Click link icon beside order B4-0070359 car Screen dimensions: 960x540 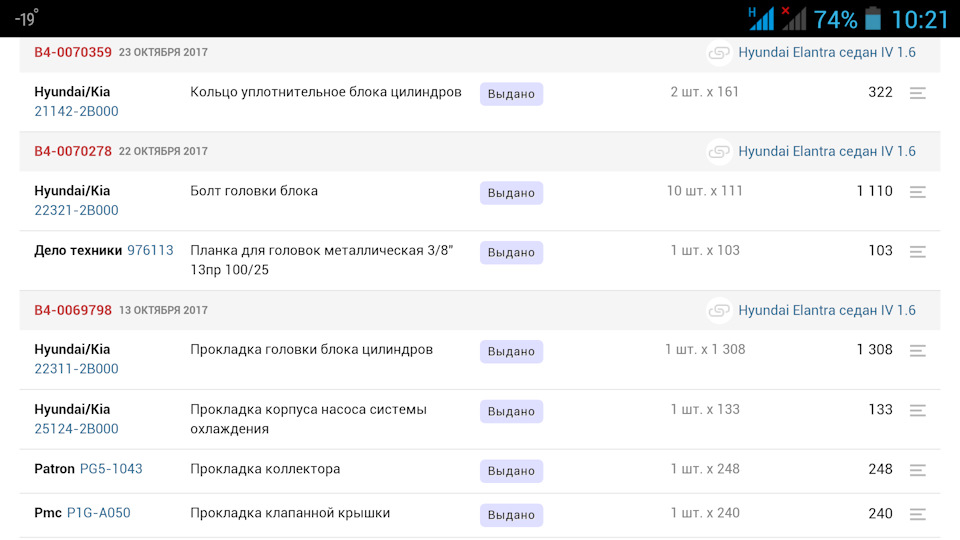719,53
